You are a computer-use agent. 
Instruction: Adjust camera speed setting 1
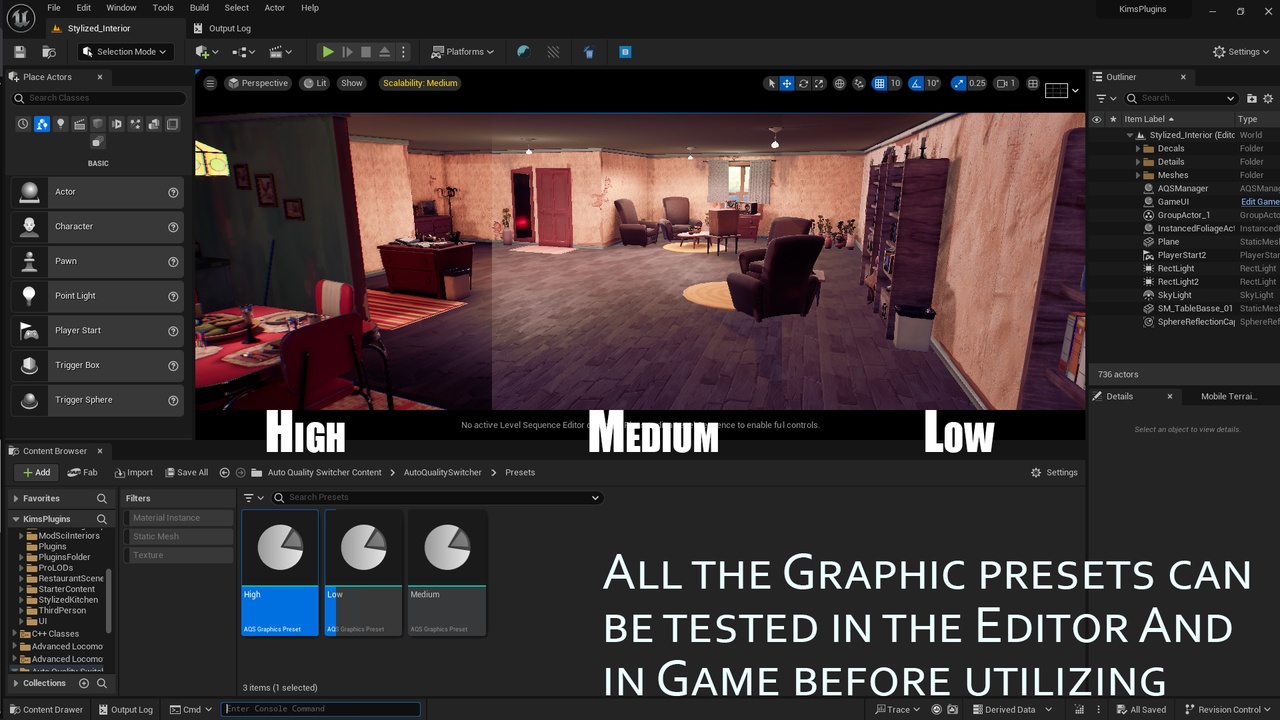[x=1006, y=83]
